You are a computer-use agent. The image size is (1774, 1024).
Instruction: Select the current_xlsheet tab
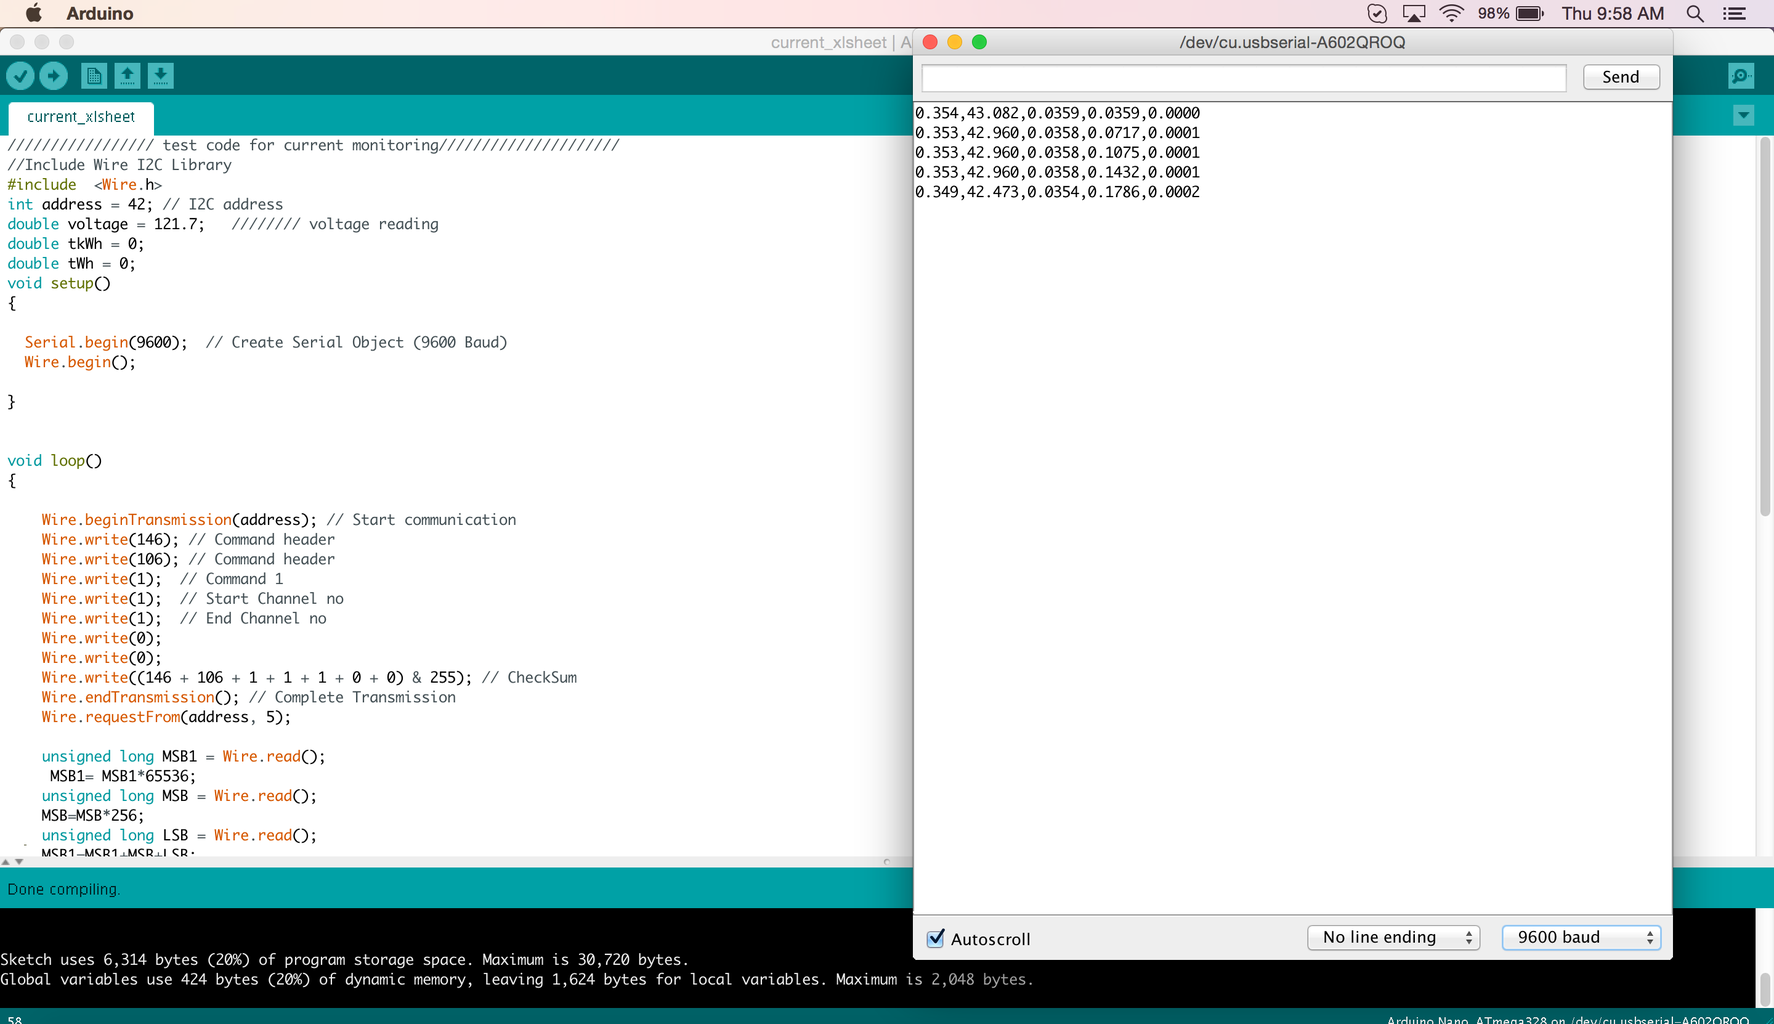click(81, 117)
